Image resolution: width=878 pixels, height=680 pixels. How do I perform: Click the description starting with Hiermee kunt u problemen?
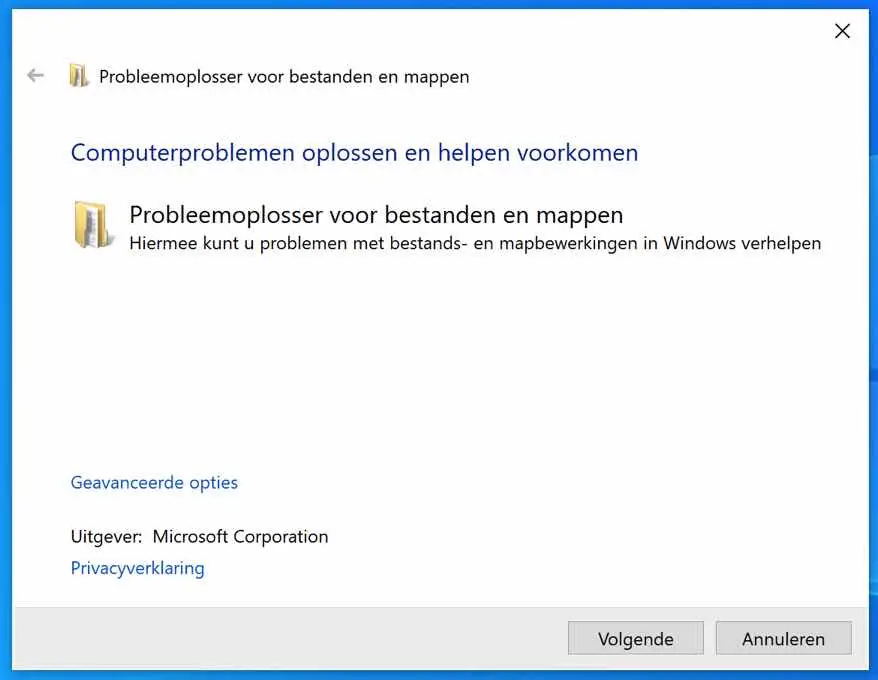pyautogui.click(x=475, y=244)
